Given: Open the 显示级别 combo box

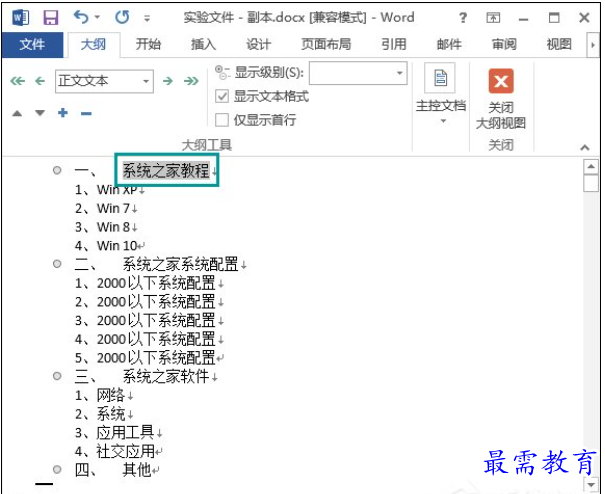Looking at the screenshot, I should click(358, 73).
